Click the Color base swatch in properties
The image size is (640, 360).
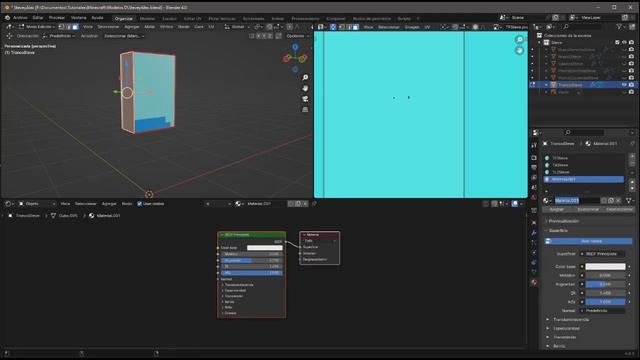coord(605,267)
